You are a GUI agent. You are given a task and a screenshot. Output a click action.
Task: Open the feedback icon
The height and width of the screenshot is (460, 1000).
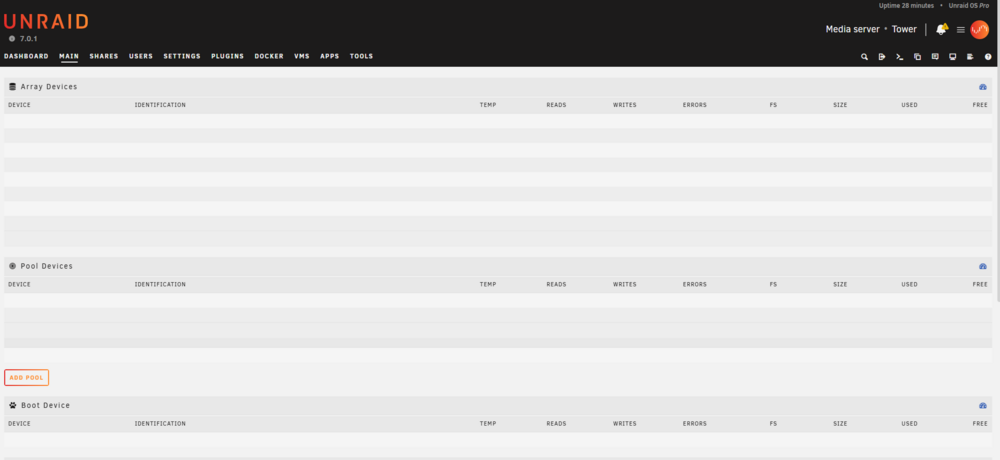[935, 57]
